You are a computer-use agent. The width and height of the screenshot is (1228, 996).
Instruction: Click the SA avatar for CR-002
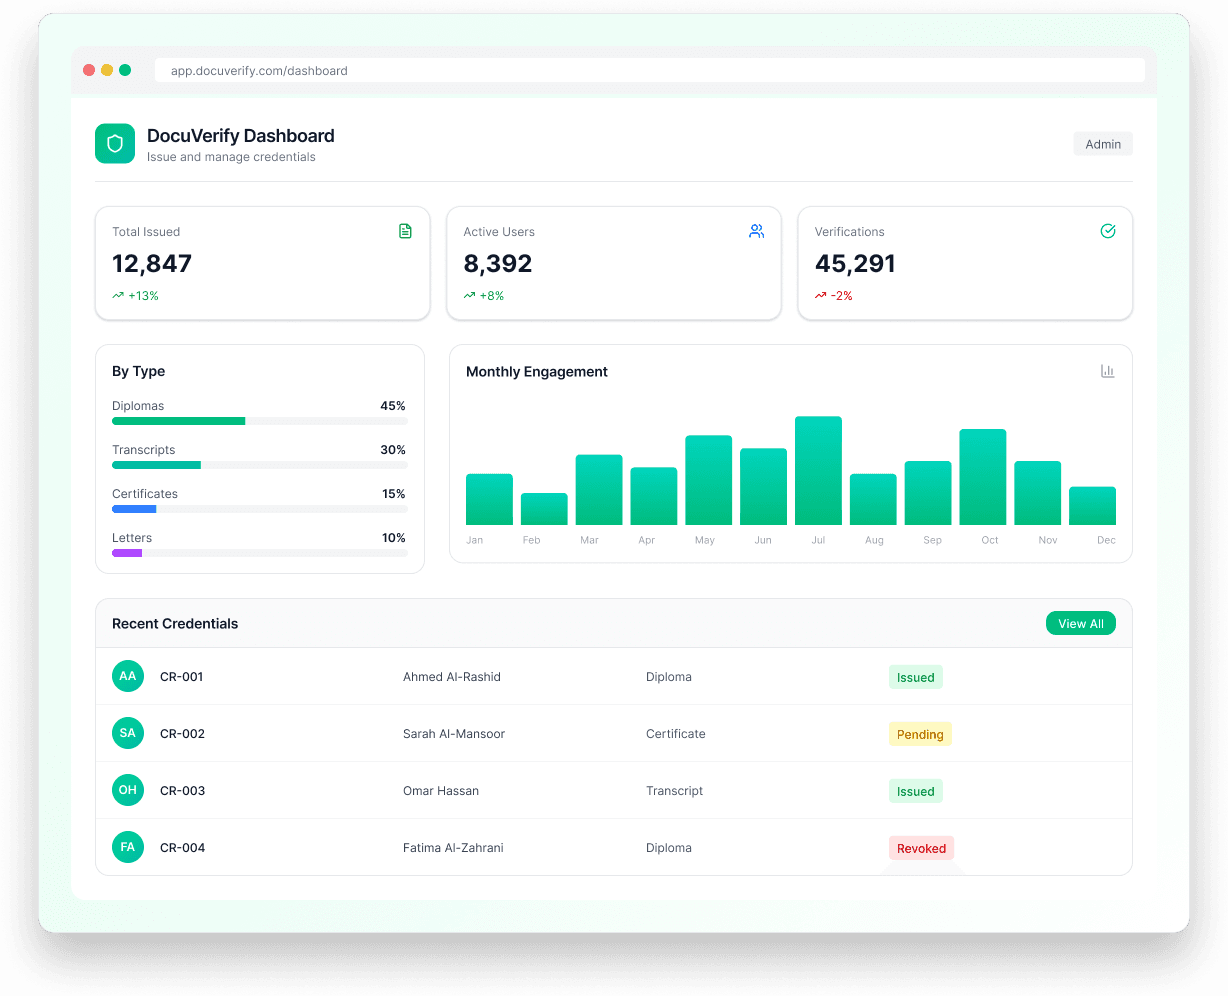(x=128, y=733)
